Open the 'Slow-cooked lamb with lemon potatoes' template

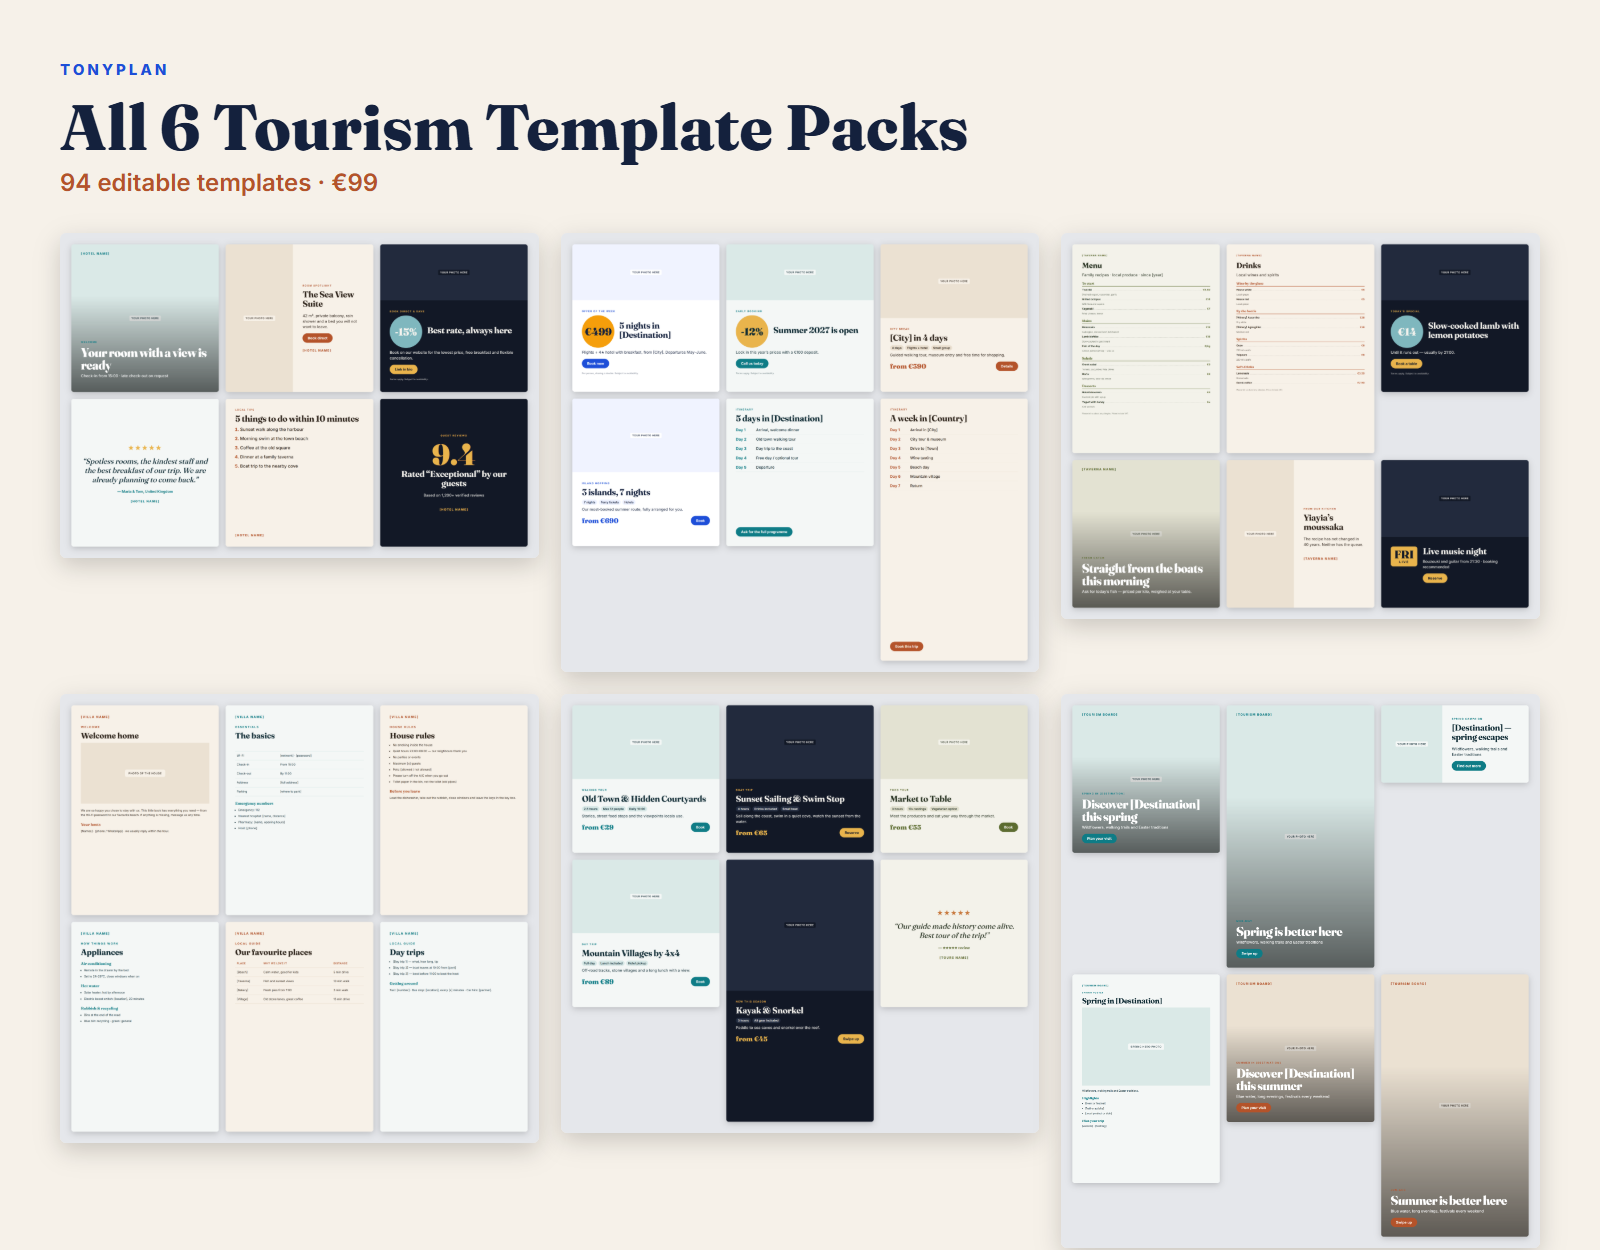1455,318
